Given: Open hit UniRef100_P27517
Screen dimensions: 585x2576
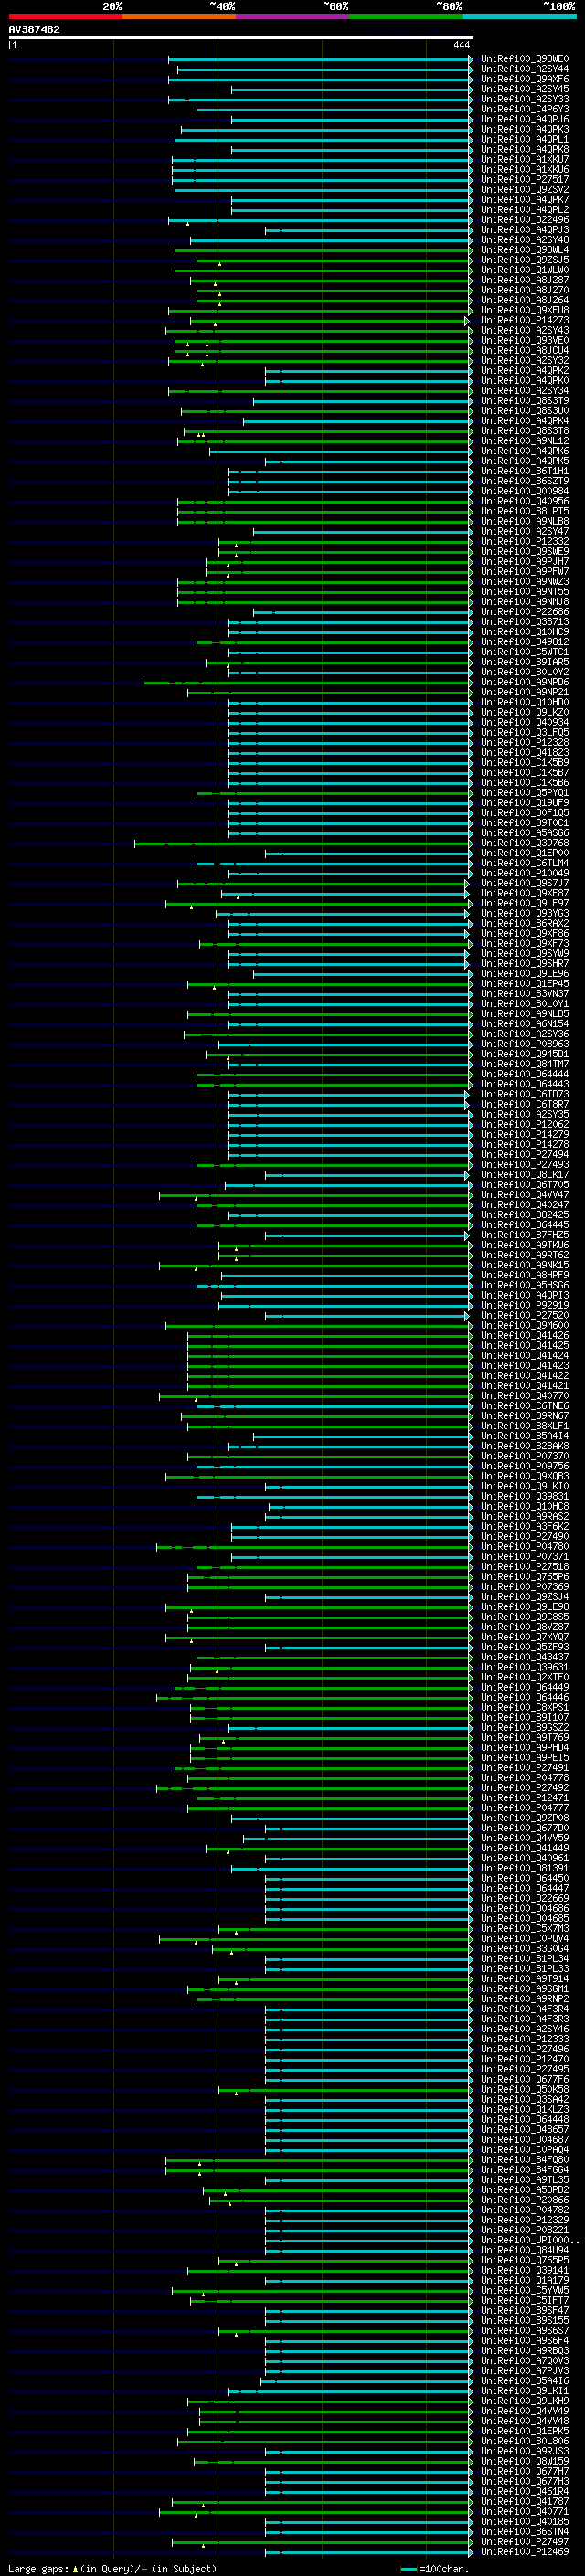Looking at the screenshot, I should pos(524,179).
